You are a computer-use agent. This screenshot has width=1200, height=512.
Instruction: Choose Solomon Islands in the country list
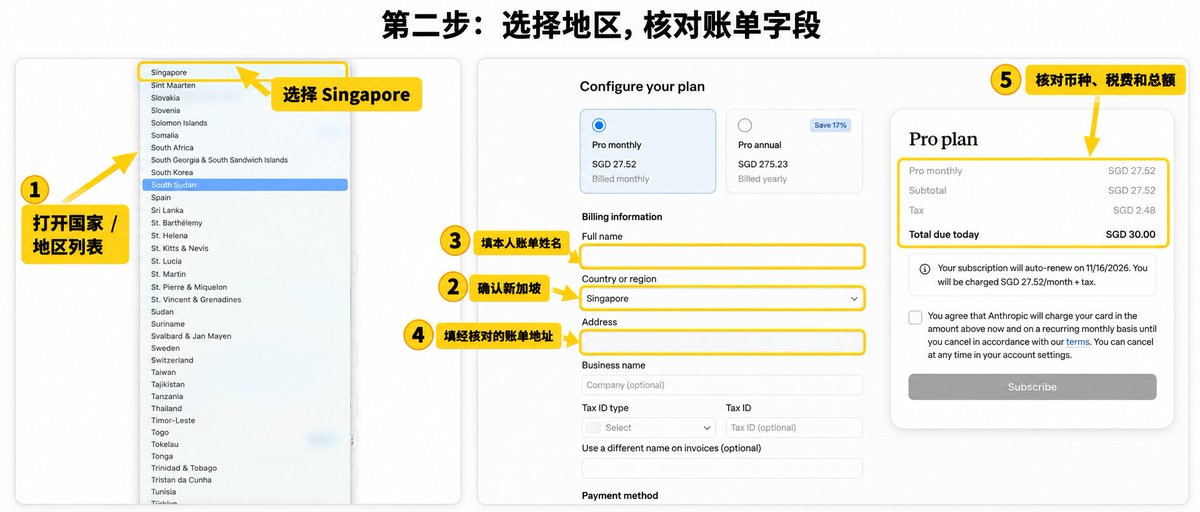click(x=179, y=123)
